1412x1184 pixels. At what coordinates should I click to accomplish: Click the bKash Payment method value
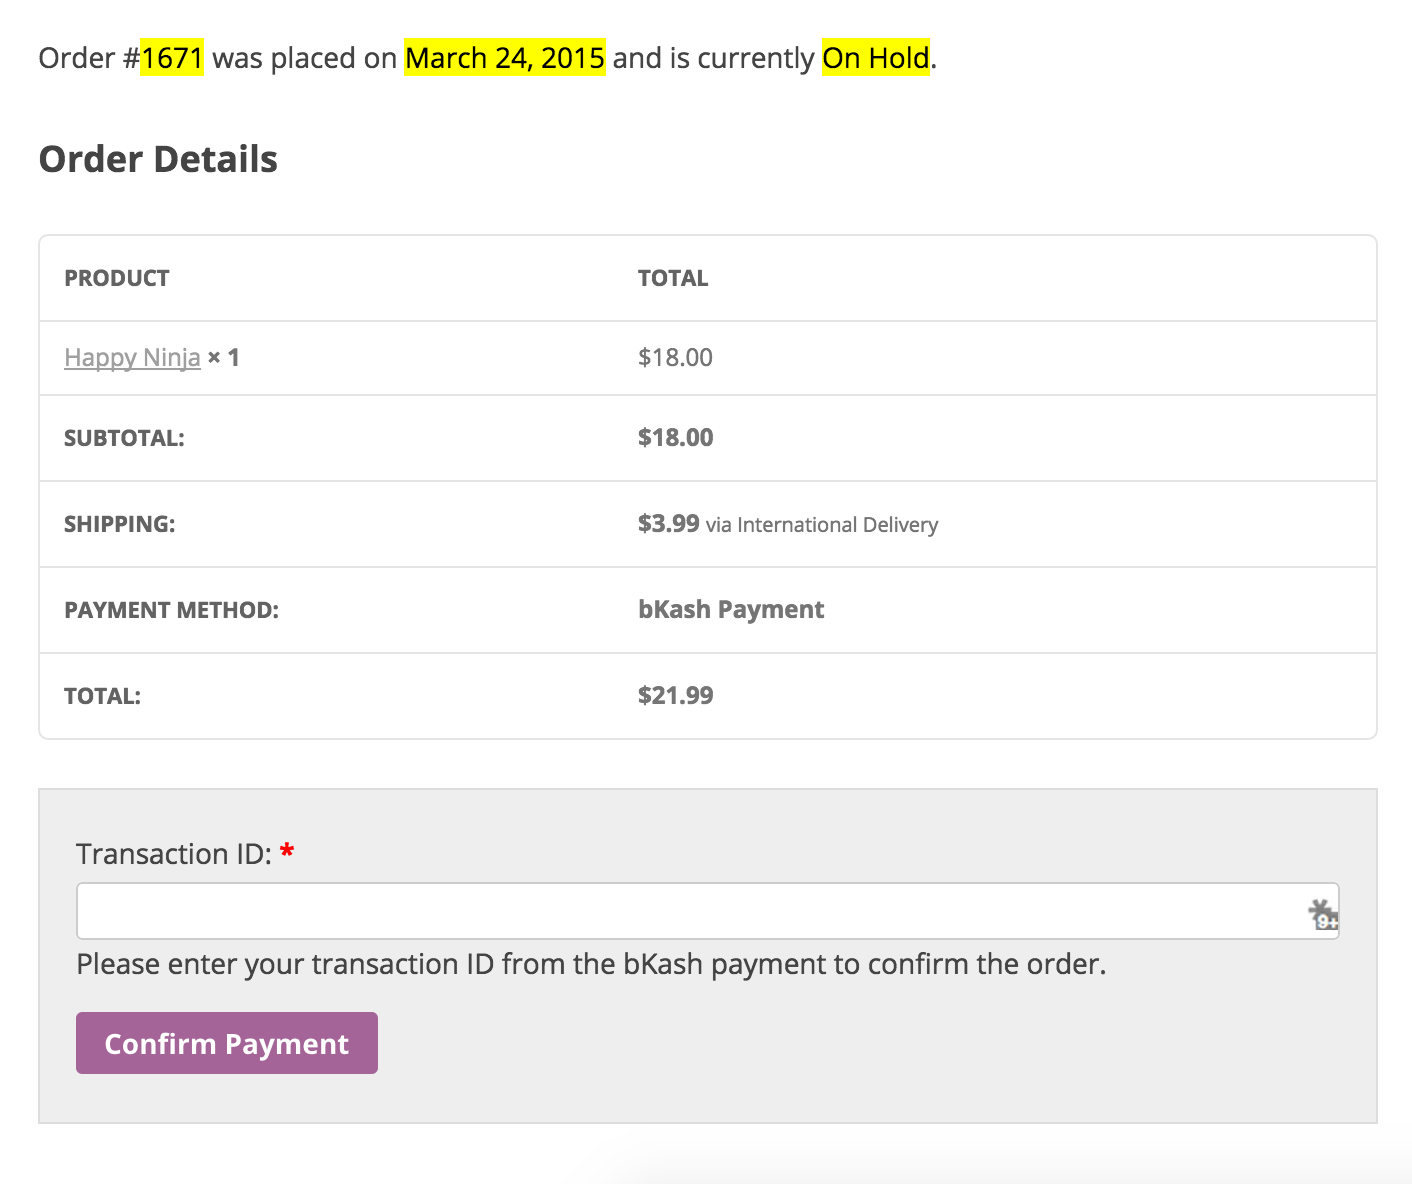click(x=731, y=609)
